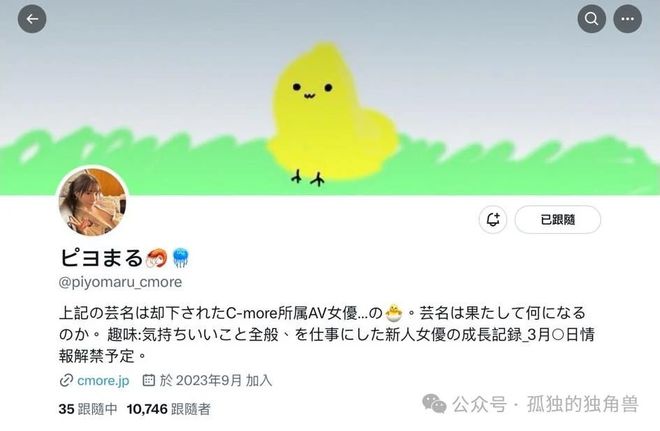
Task: Click the hatching chick emoji in bio
Action: 394,313
